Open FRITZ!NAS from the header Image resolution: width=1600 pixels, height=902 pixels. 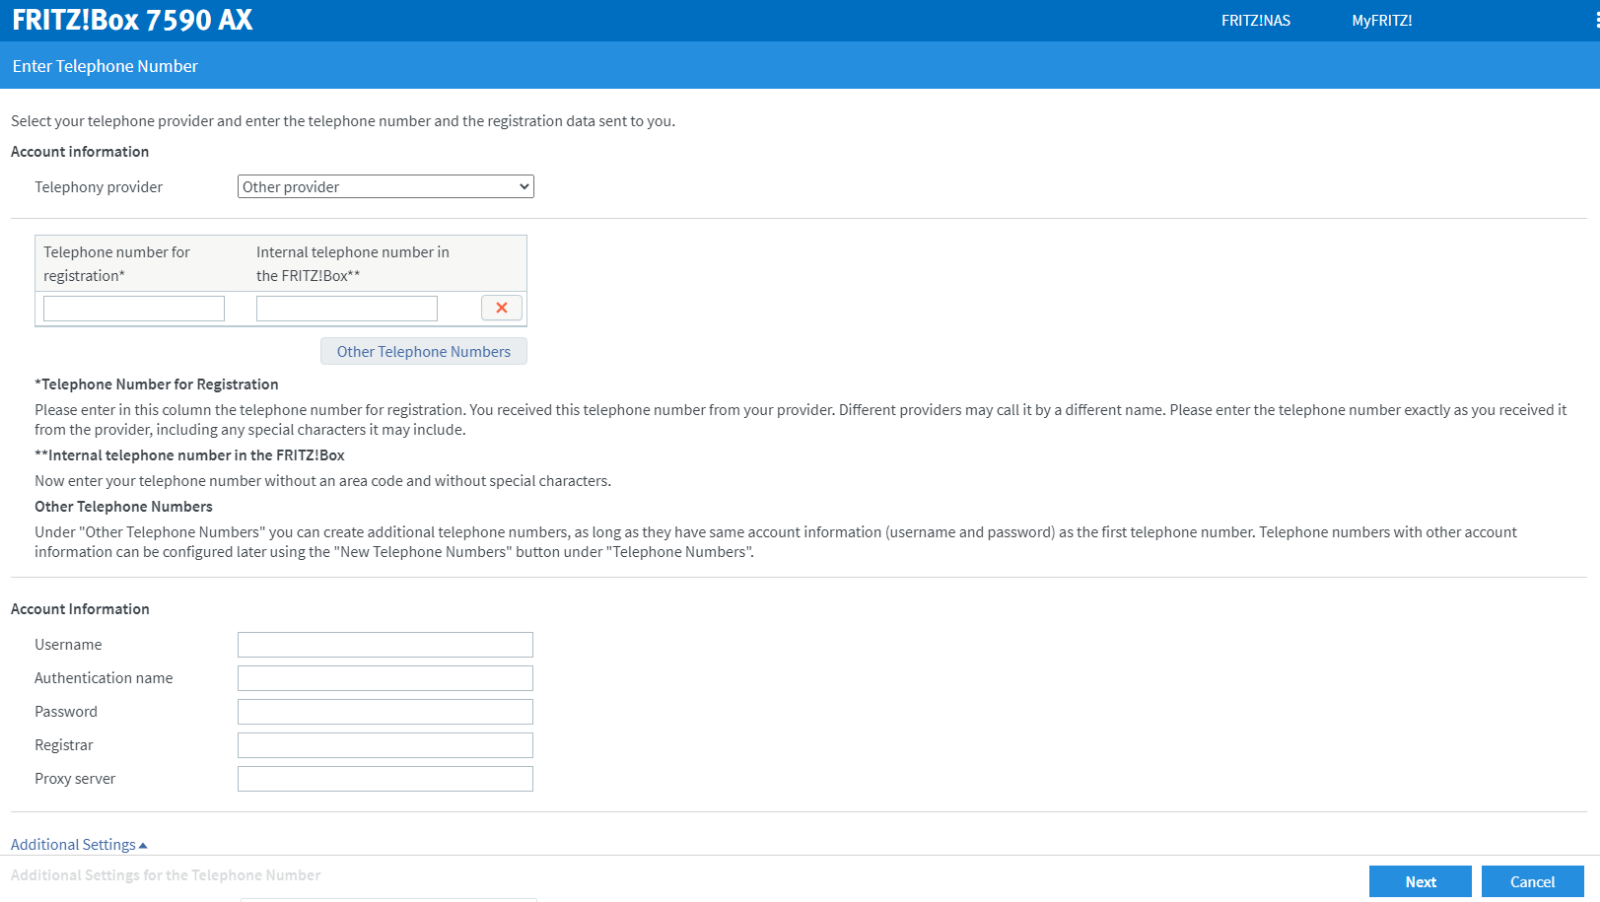pos(1255,20)
